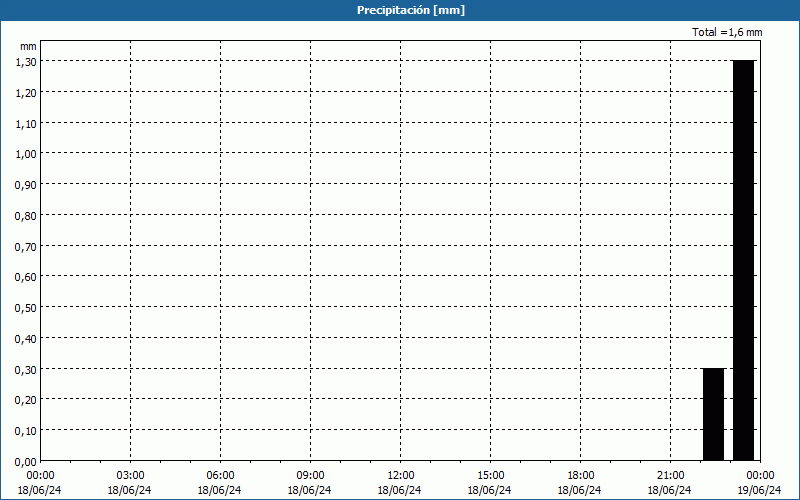This screenshot has width=800, height=500.
Task: Click the Total =1,6 mm label
Action: pyautogui.click(x=727, y=32)
